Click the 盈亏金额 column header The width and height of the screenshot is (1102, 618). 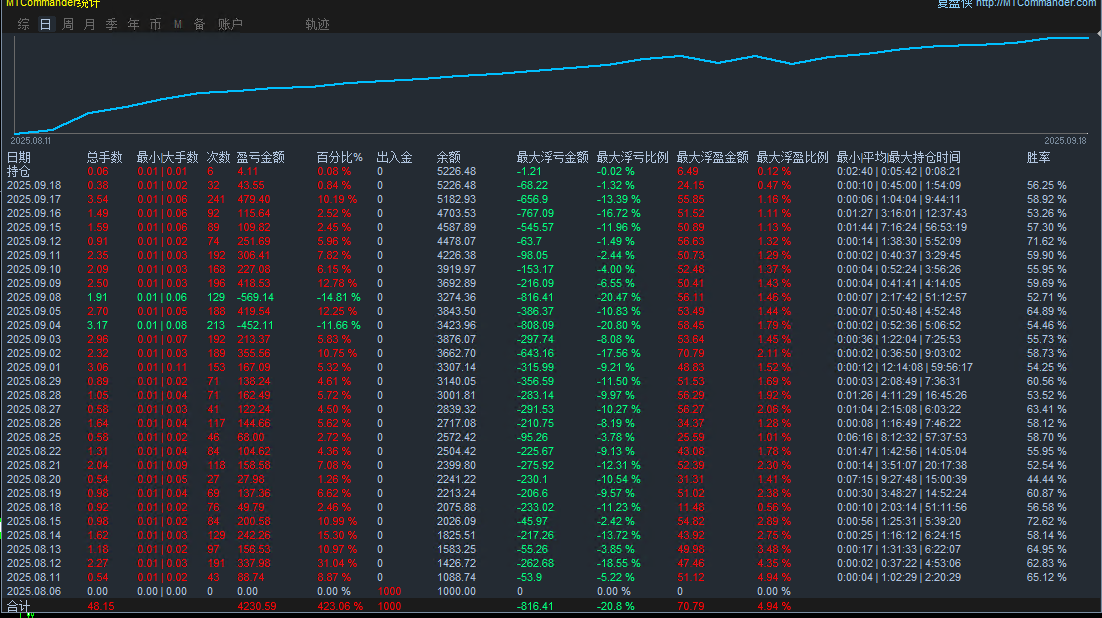click(x=260, y=157)
